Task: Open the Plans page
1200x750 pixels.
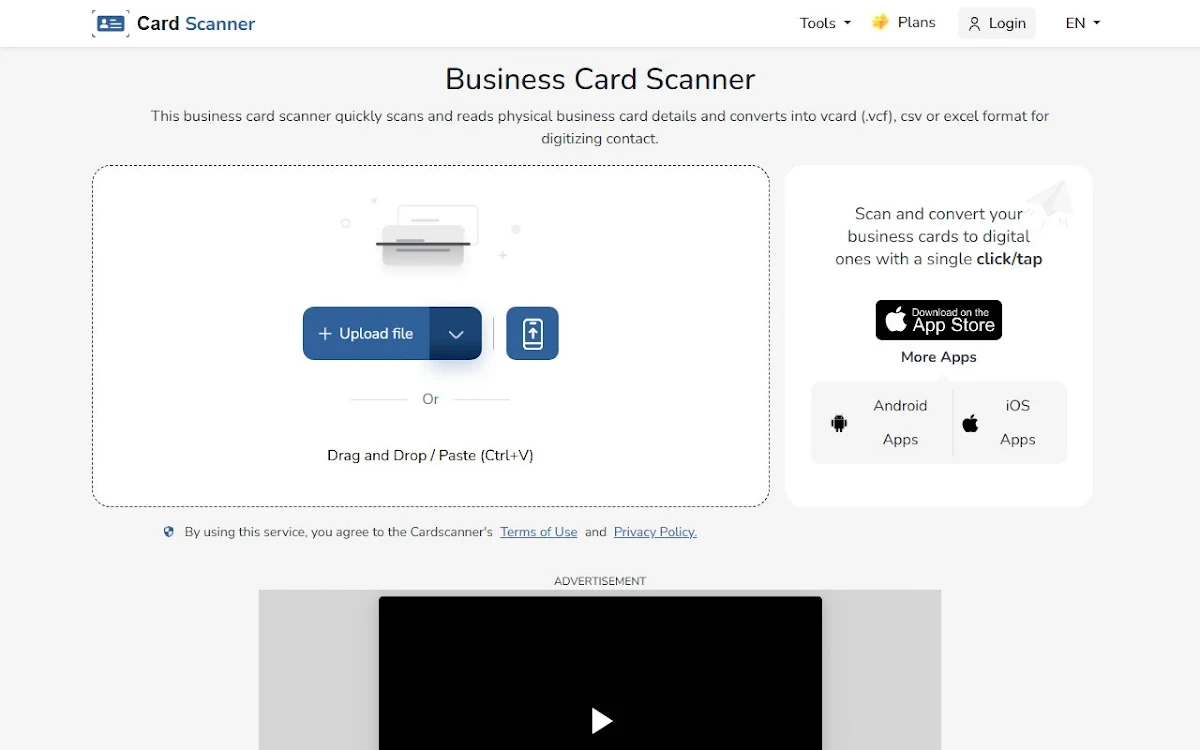Action: pos(904,22)
